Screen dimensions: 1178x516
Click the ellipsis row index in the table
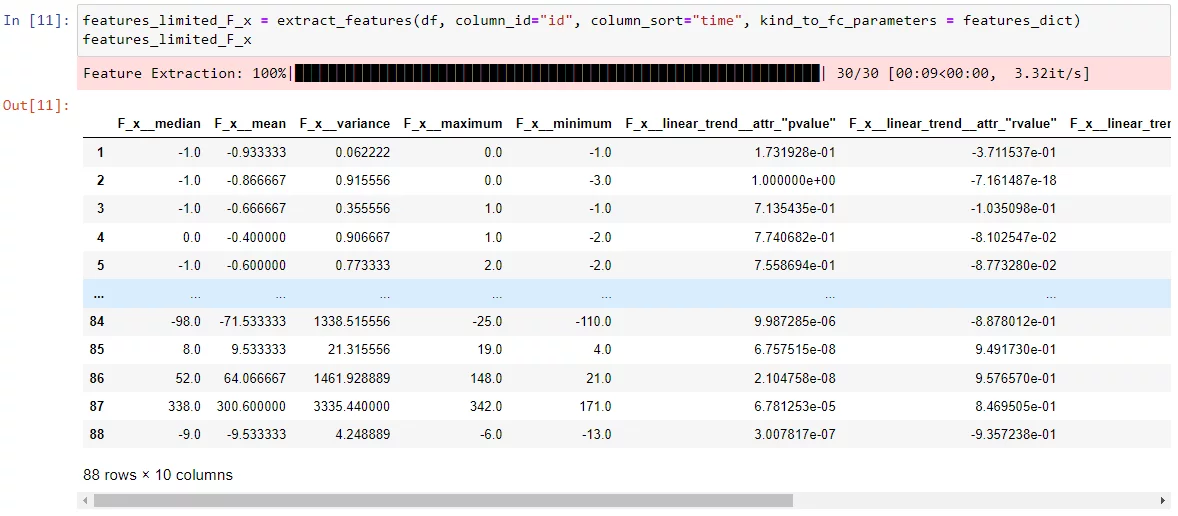98,294
